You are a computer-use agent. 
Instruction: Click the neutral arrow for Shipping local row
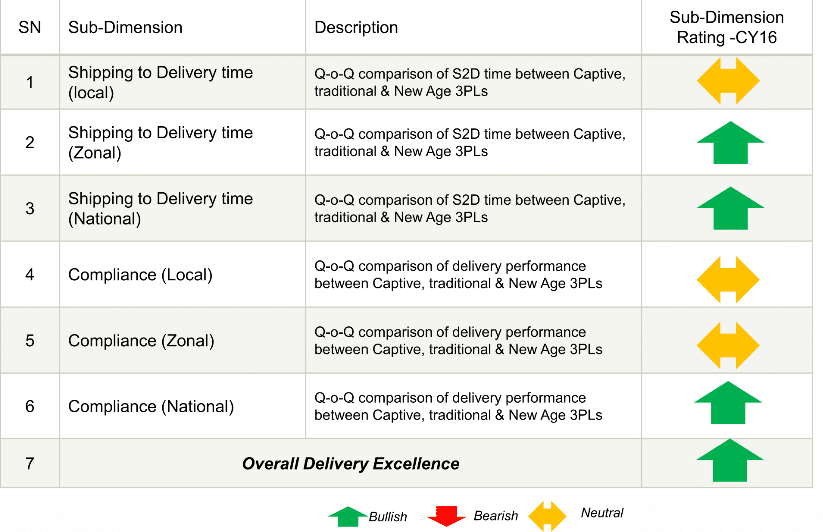point(728,81)
